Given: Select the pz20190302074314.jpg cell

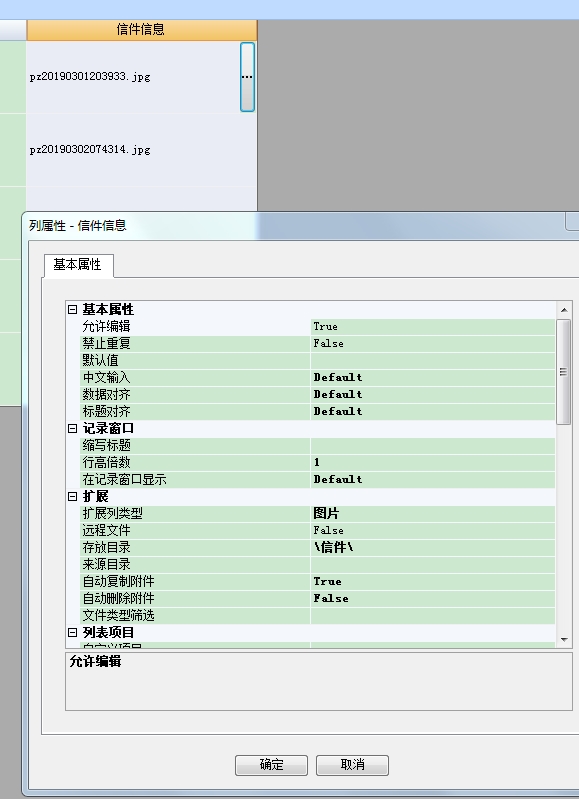Looking at the screenshot, I should click(142, 150).
